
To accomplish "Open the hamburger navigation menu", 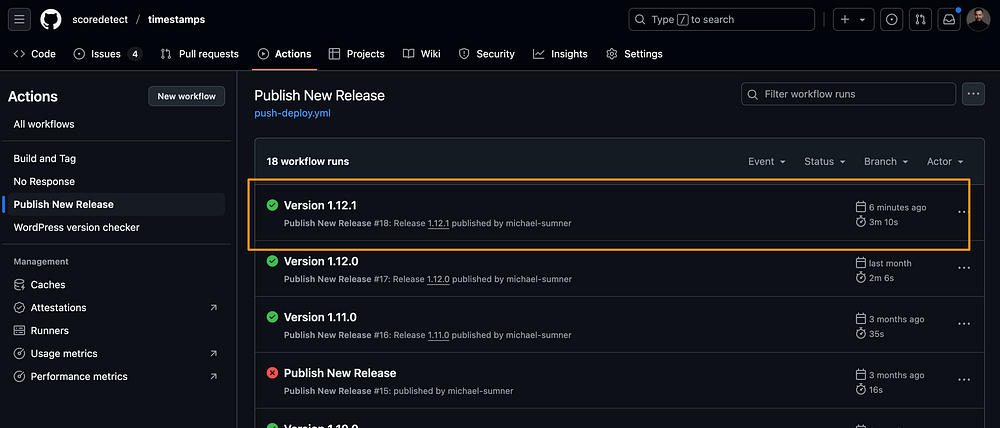I will [19, 19].
